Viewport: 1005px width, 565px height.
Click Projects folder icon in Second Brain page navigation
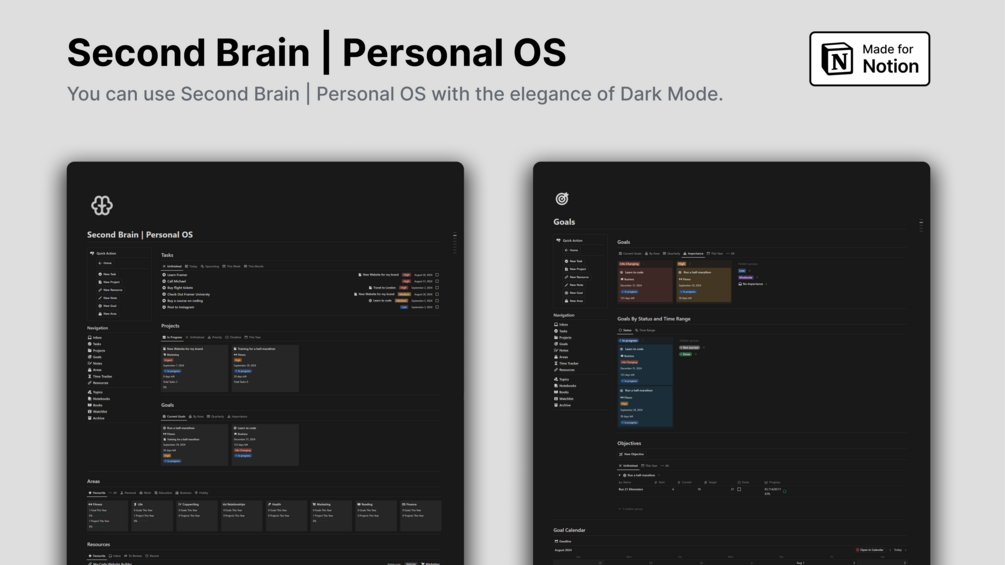90,350
